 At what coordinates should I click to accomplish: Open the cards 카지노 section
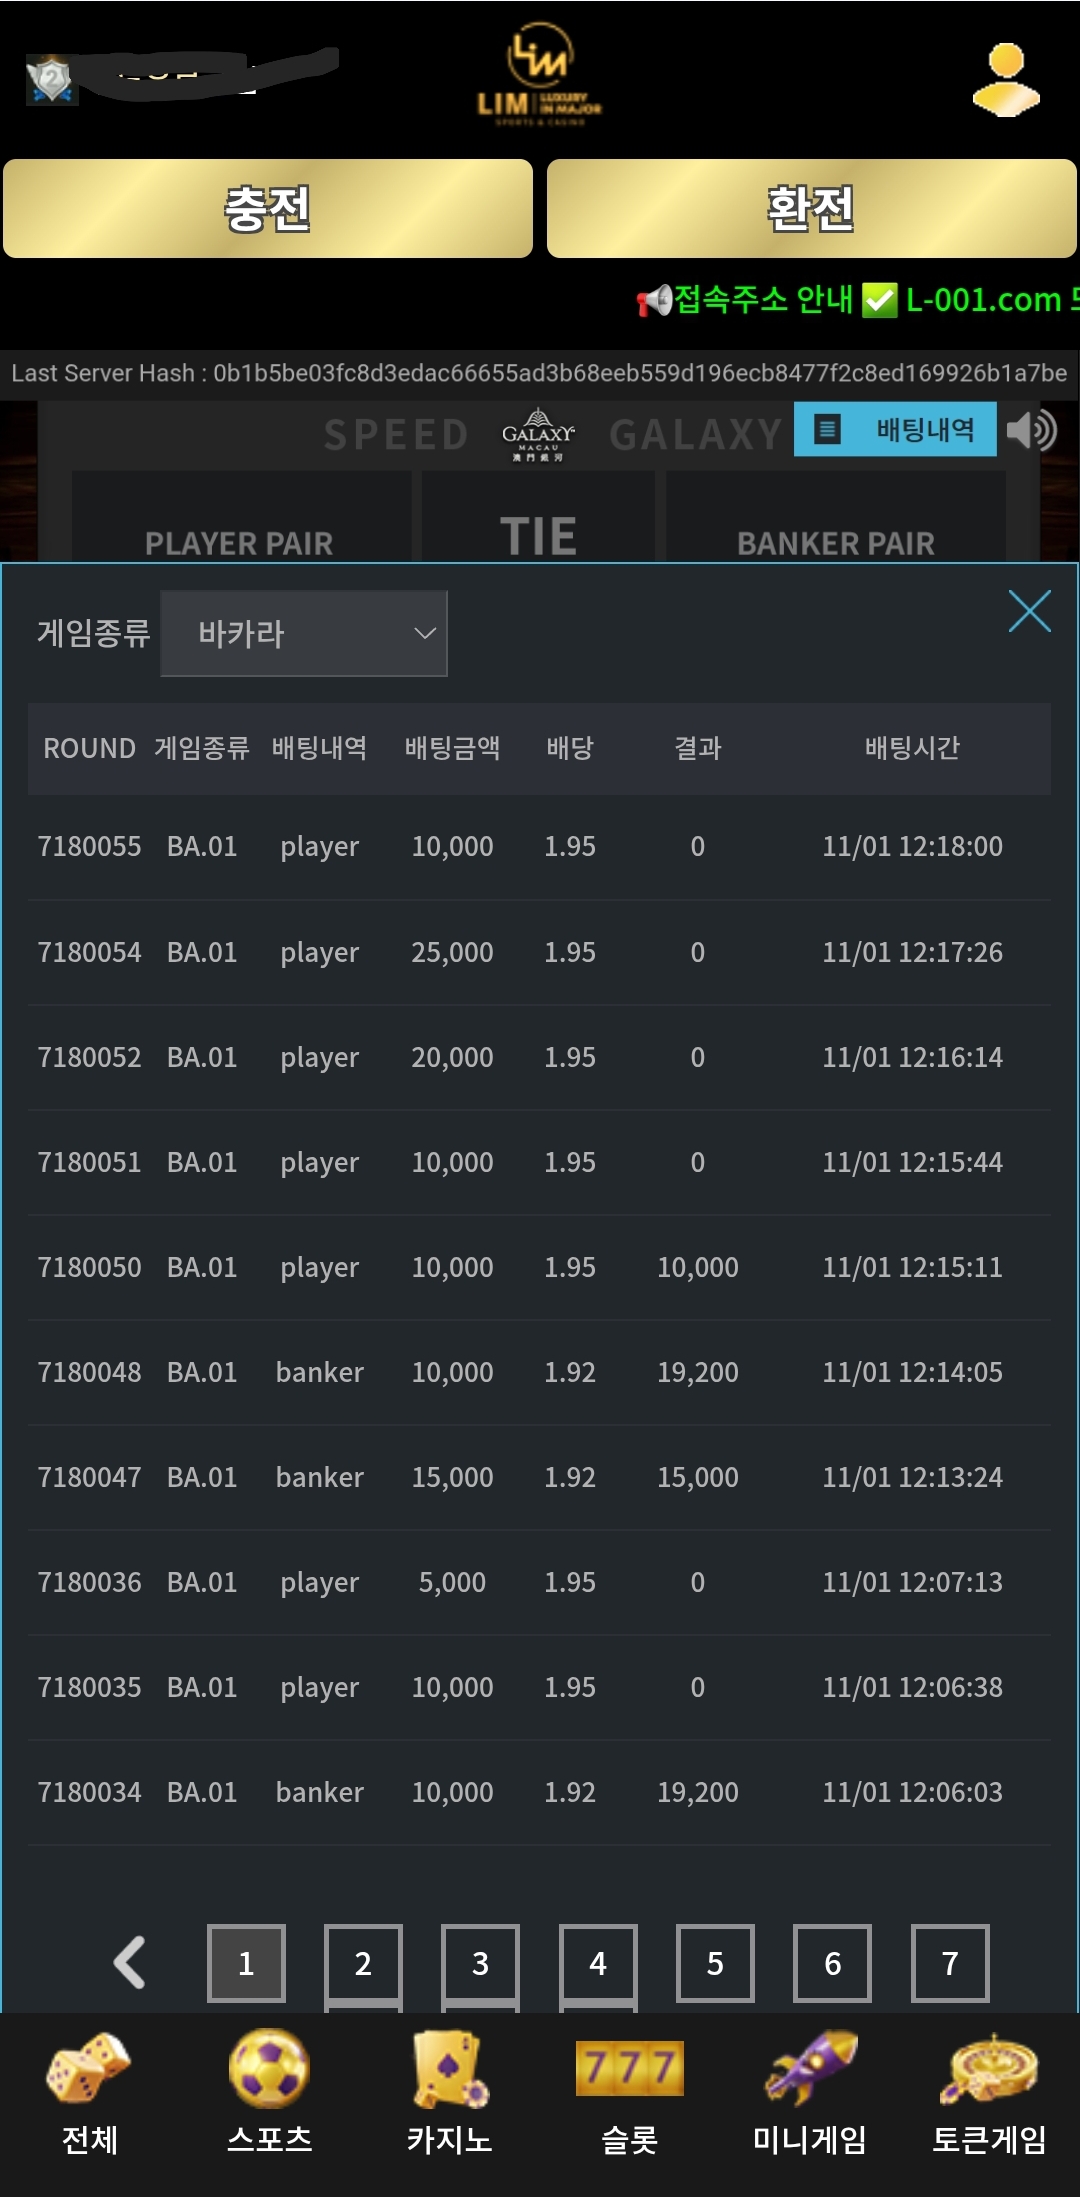(449, 2093)
